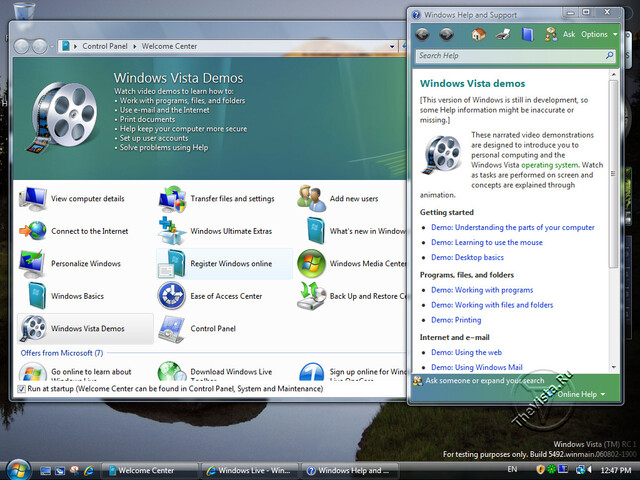
Task: Go forward in Help and Support
Action: coord(447,34)
